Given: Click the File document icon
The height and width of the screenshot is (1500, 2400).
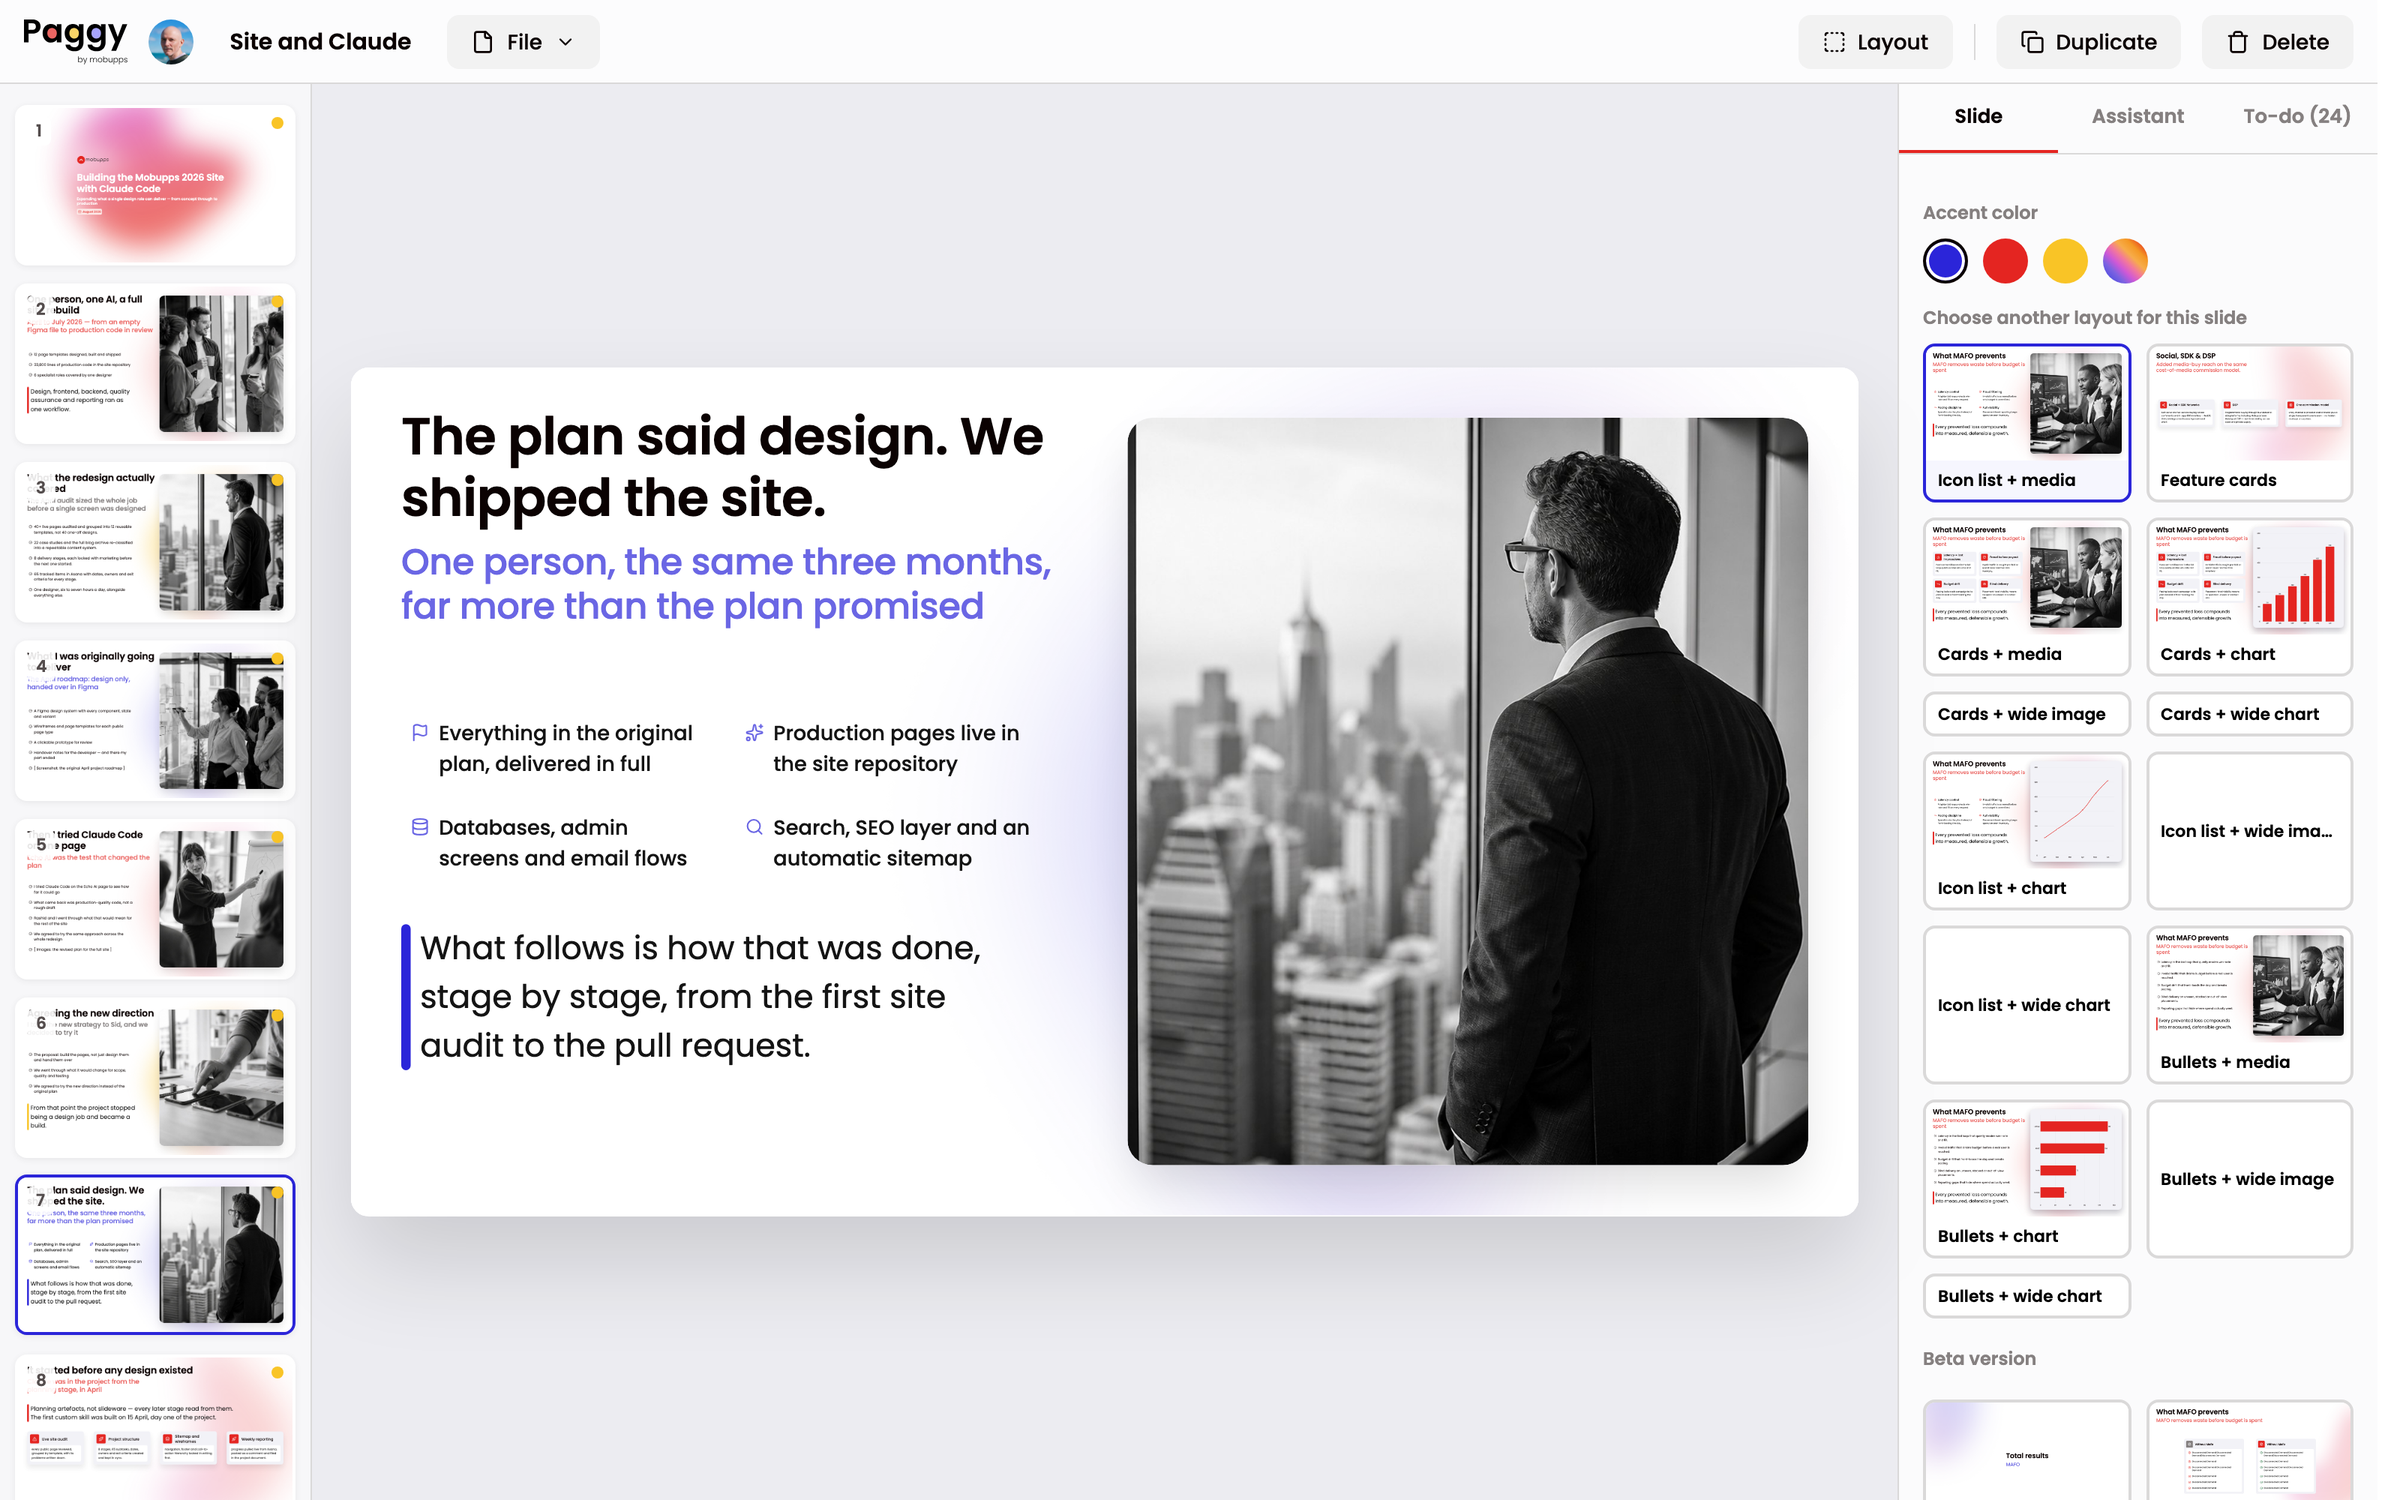Looking at the screenshot, I should pos(483,42).
